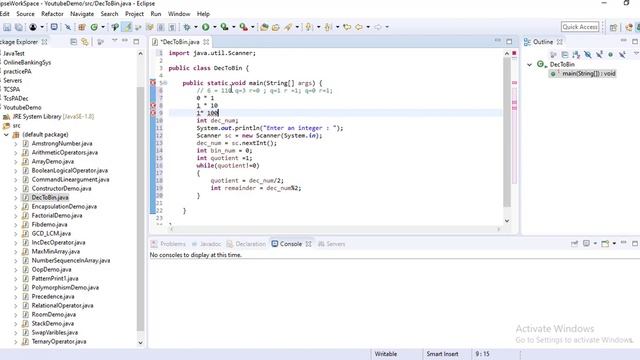
Task: Click the Package Explorer vertical scrollbar
Action: [140, 208]
